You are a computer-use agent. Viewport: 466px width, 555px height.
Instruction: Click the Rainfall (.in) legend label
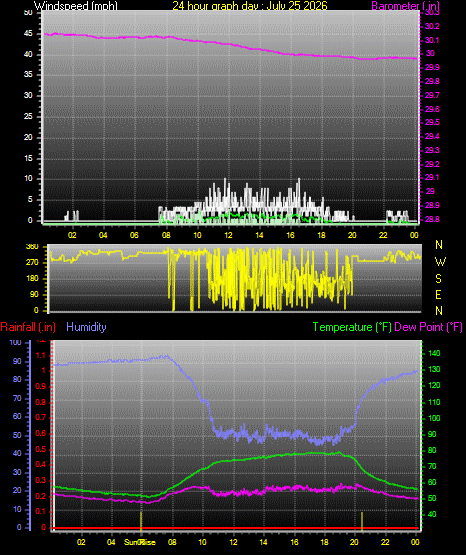(x=28, y=327)
